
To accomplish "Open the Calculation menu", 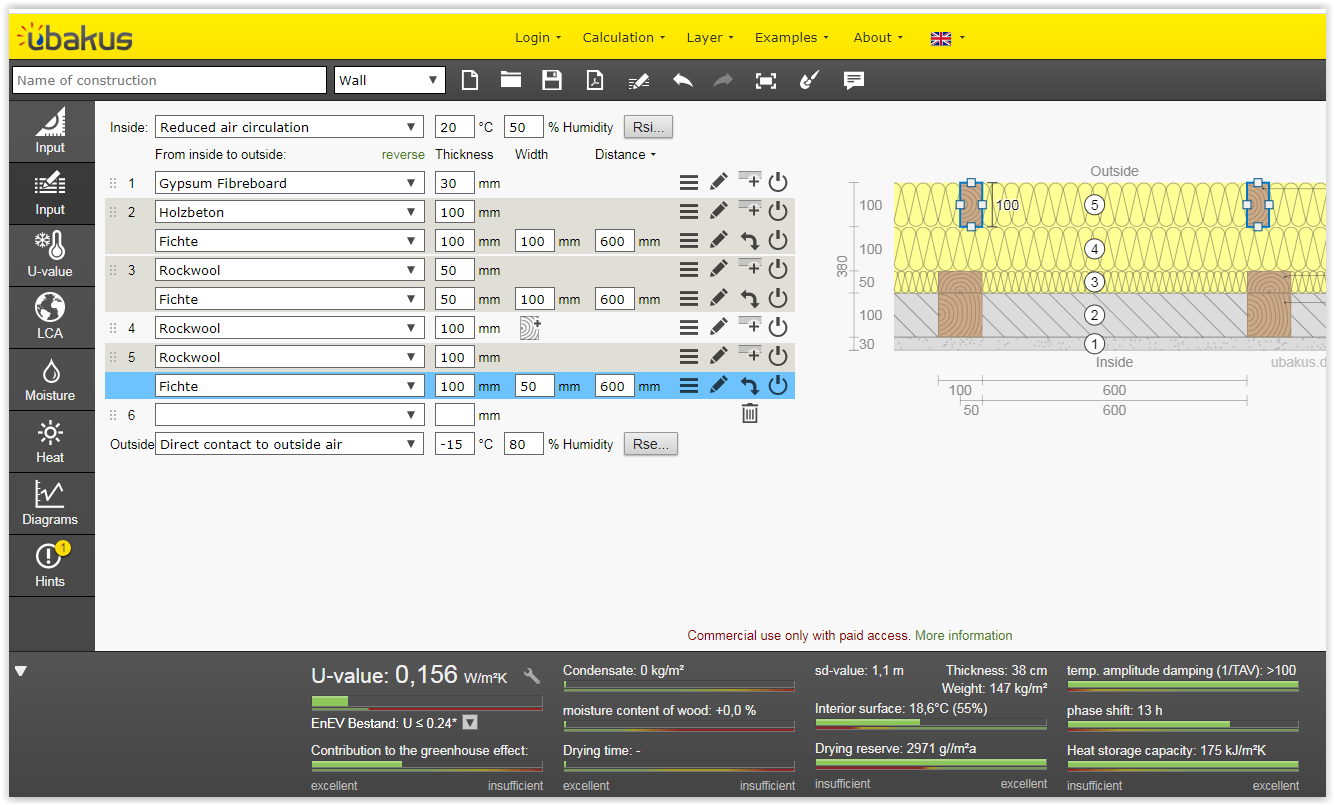I will (623, 37).
